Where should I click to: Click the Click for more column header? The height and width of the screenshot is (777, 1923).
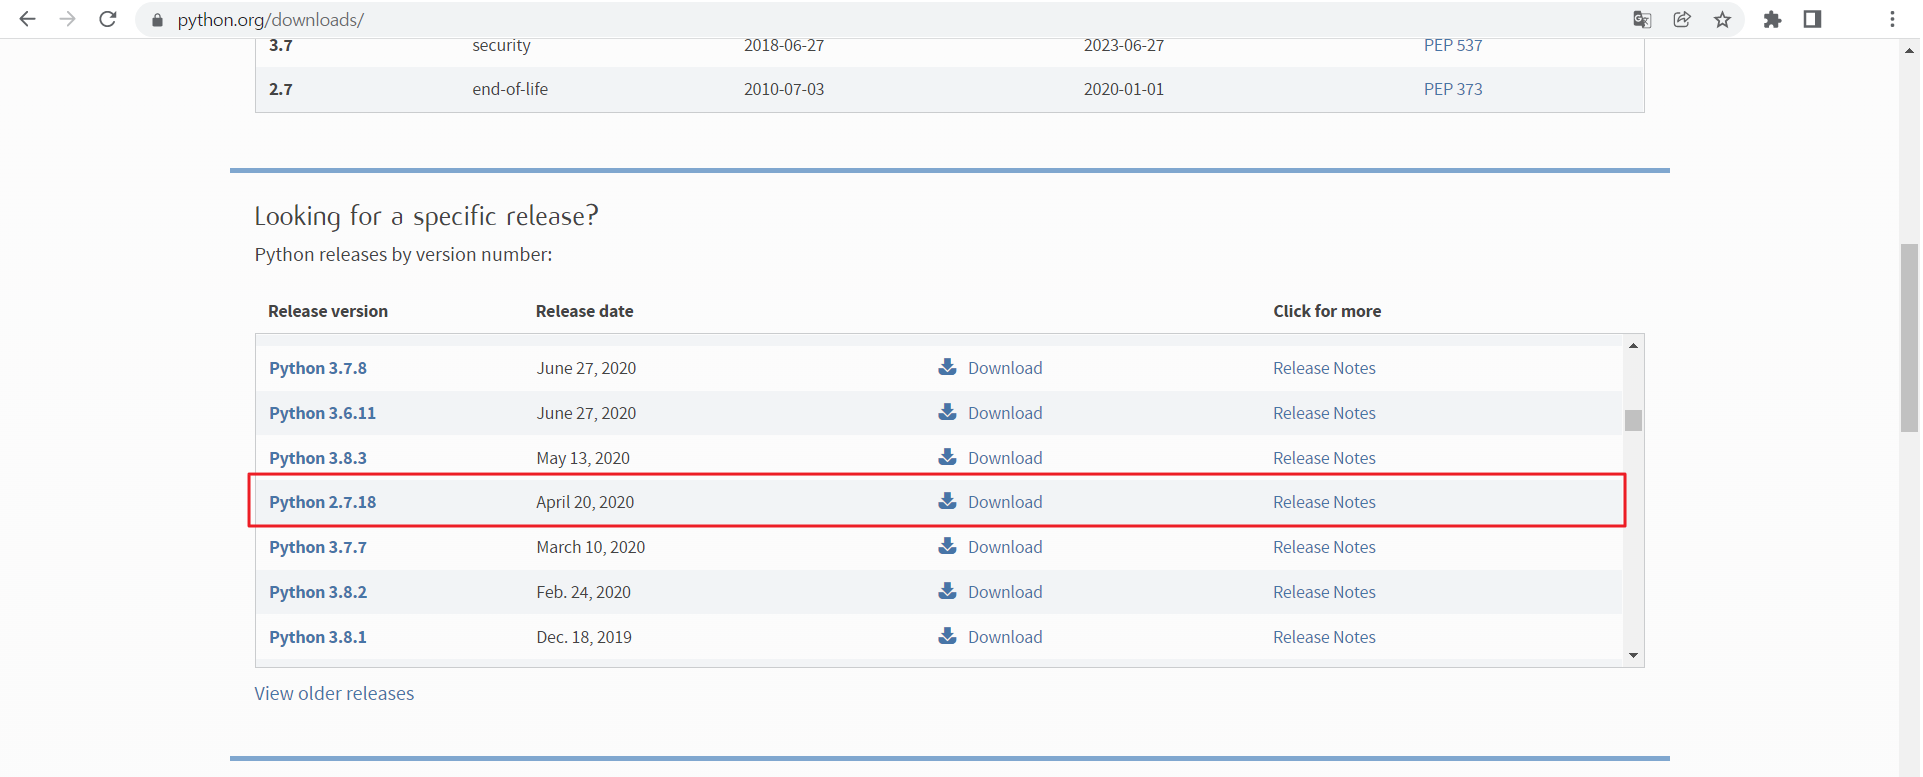(x=1327, y=311)
